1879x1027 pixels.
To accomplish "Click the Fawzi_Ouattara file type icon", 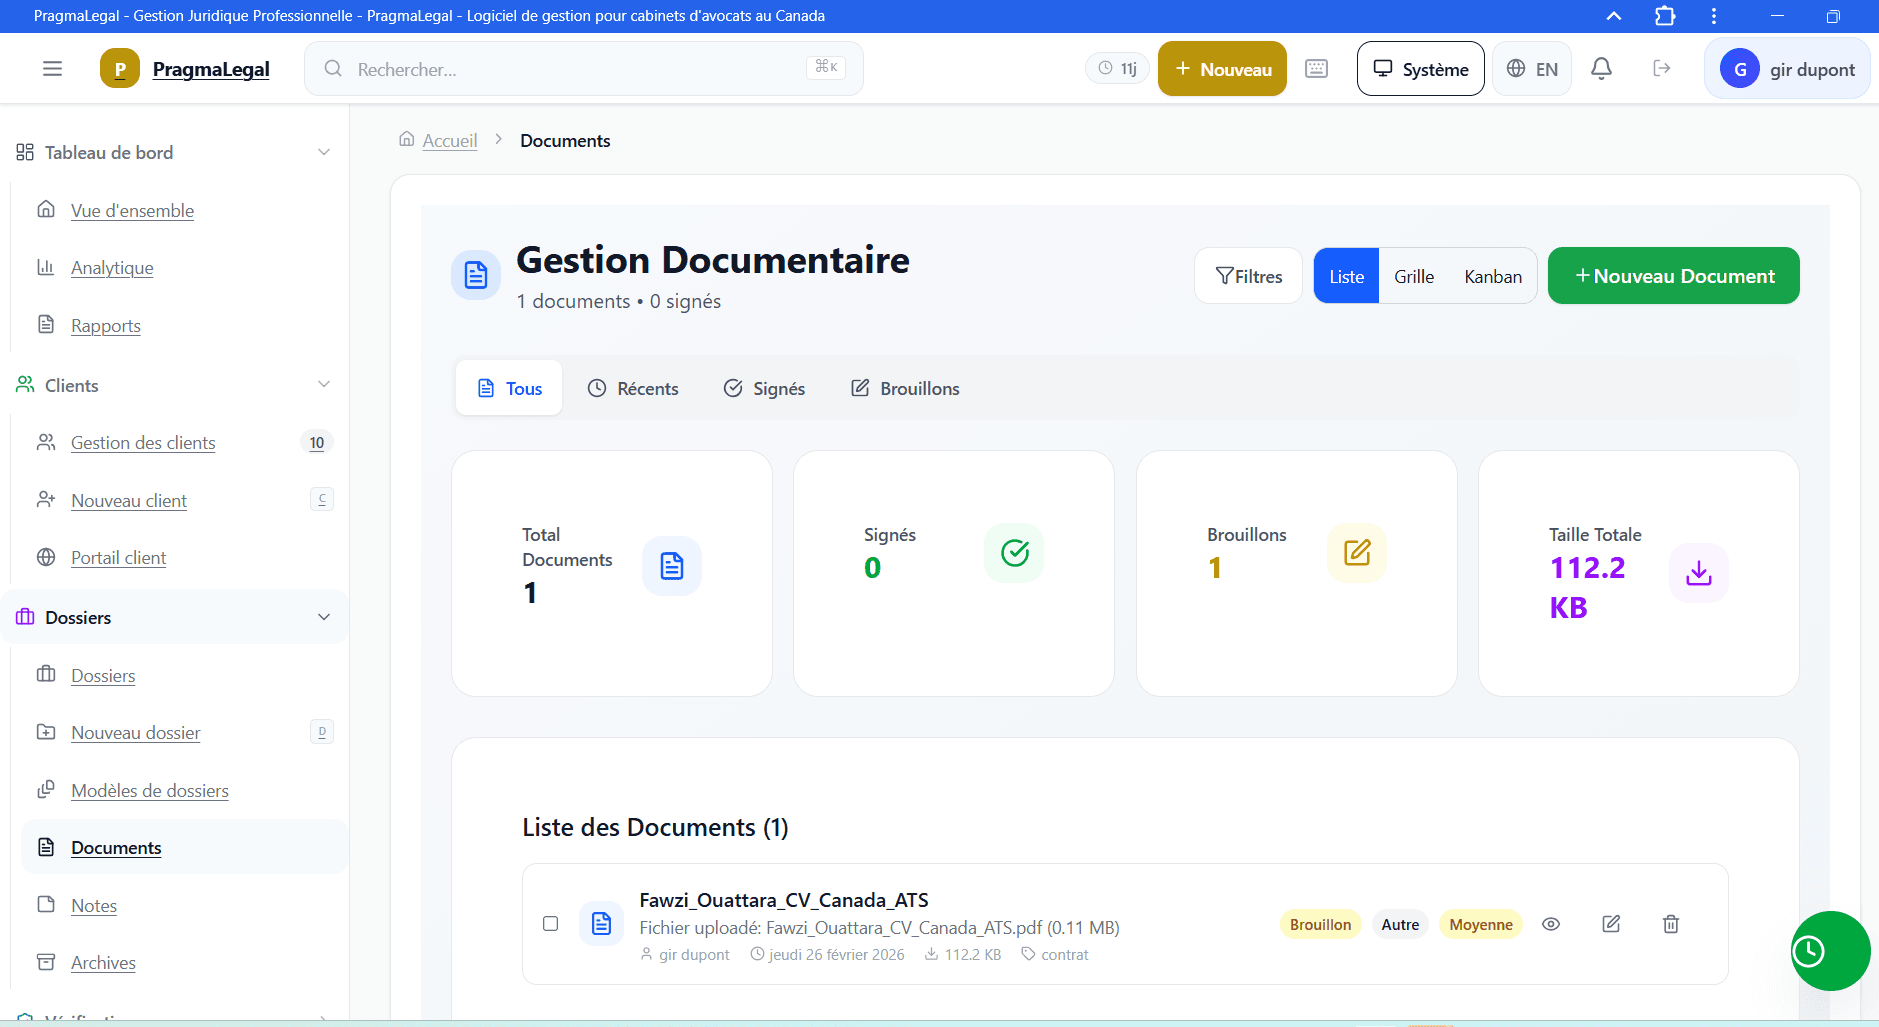I will [601, 924].
